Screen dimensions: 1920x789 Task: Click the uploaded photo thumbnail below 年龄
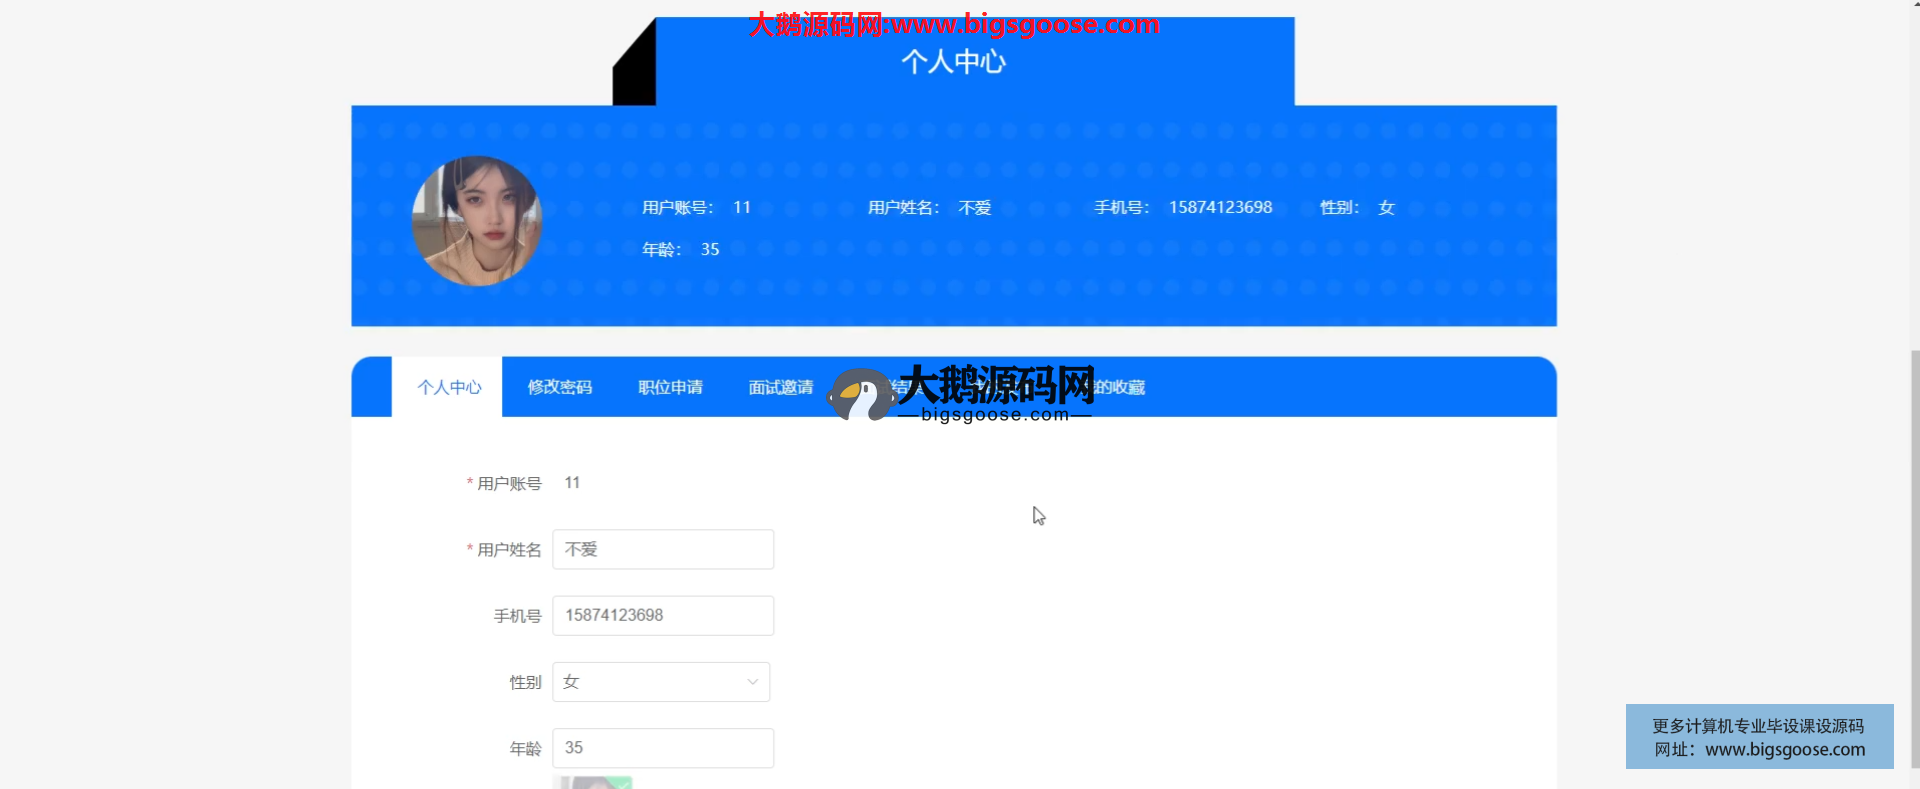pyautogui.click(x=593, y=782)
